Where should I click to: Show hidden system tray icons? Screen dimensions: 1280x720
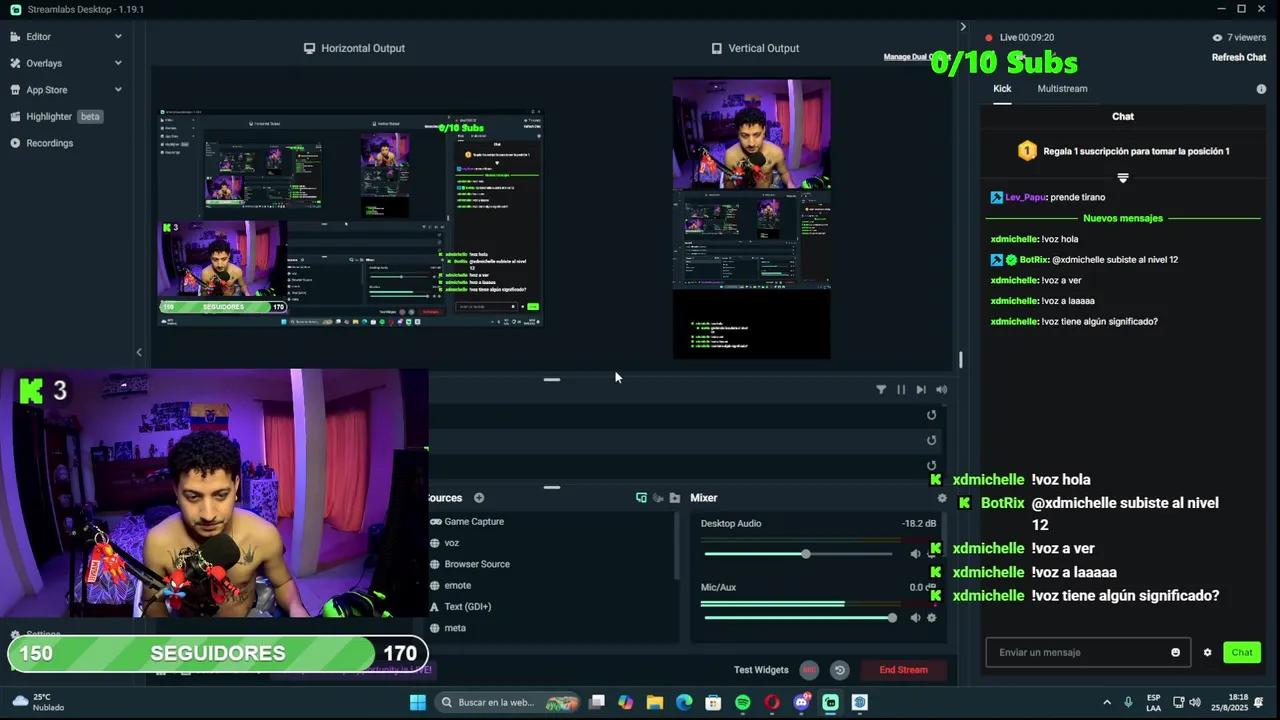(1106, 702)
